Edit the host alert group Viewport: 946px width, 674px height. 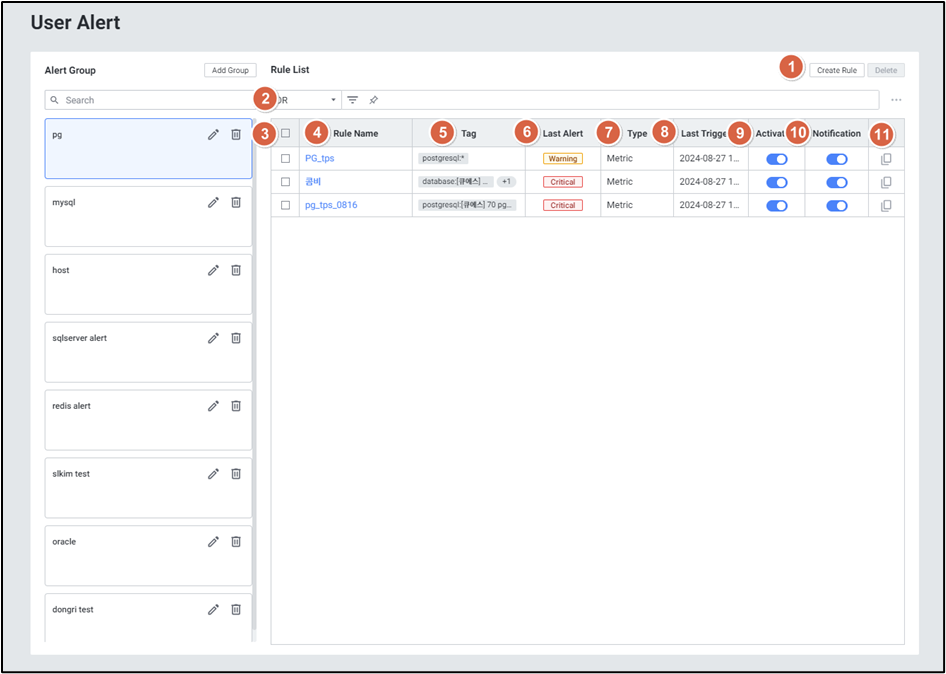213,270
